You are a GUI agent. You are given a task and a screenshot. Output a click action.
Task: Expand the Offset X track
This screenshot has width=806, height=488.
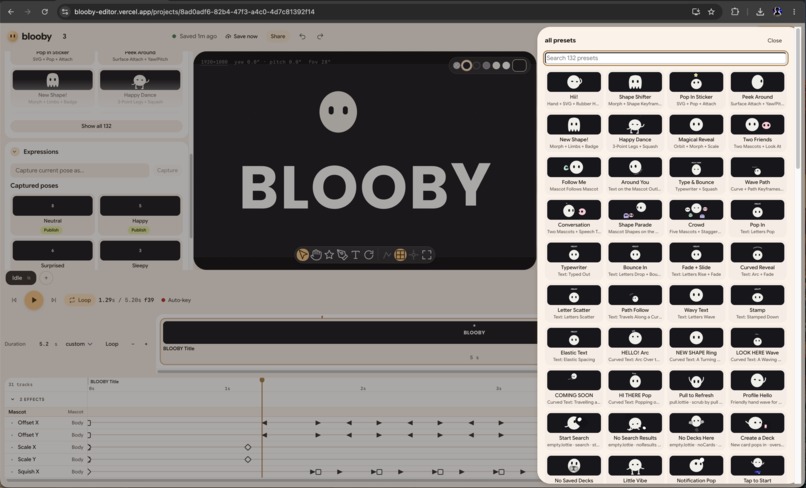(12, 423)
